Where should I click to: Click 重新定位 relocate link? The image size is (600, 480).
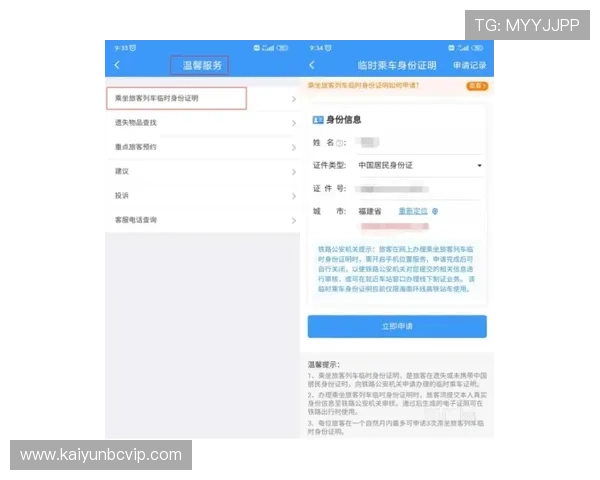pos(413,211)
